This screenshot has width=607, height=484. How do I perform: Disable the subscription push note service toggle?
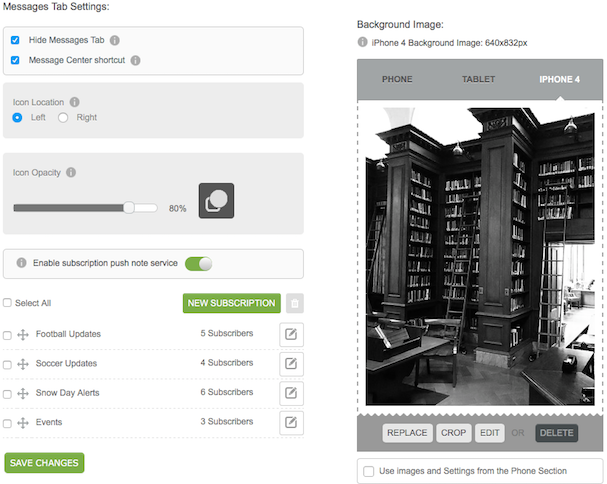click(x=199, y=264)
